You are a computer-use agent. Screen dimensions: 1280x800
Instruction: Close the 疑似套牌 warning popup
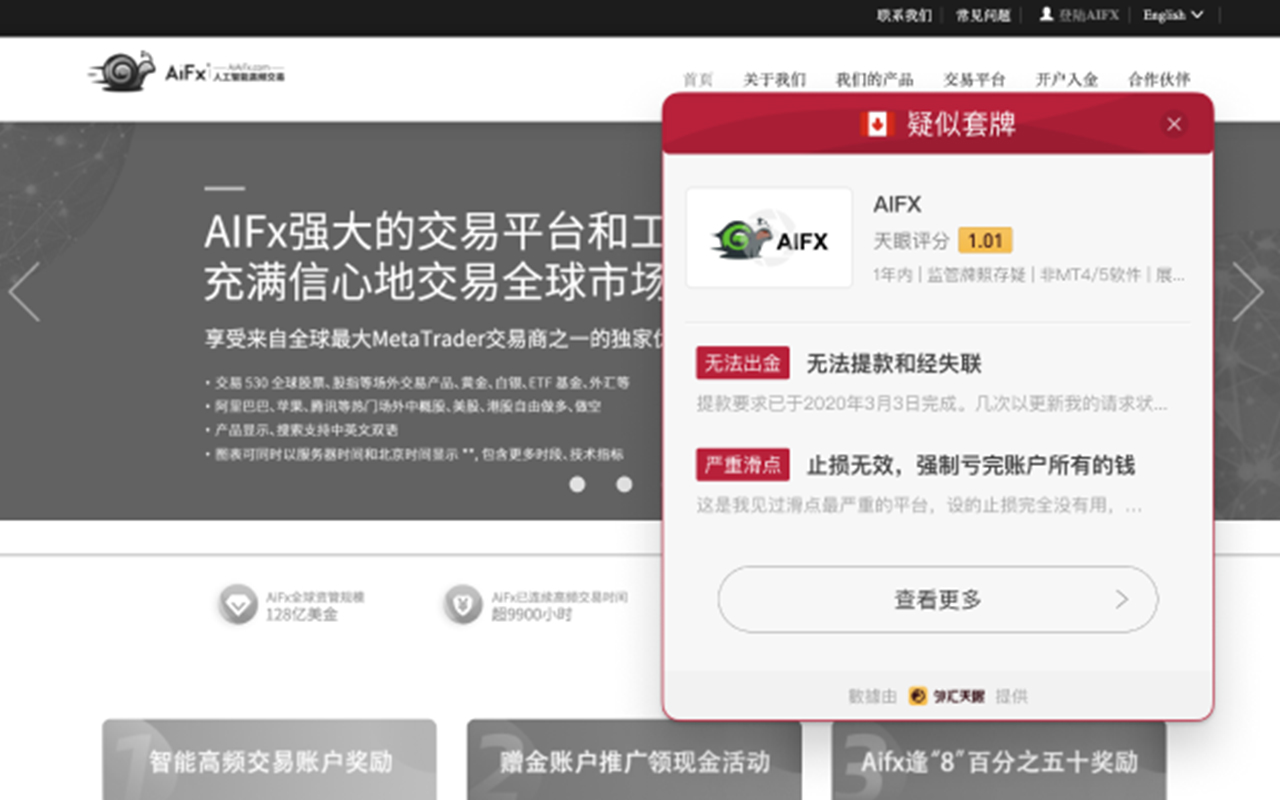coord(1173,124)
